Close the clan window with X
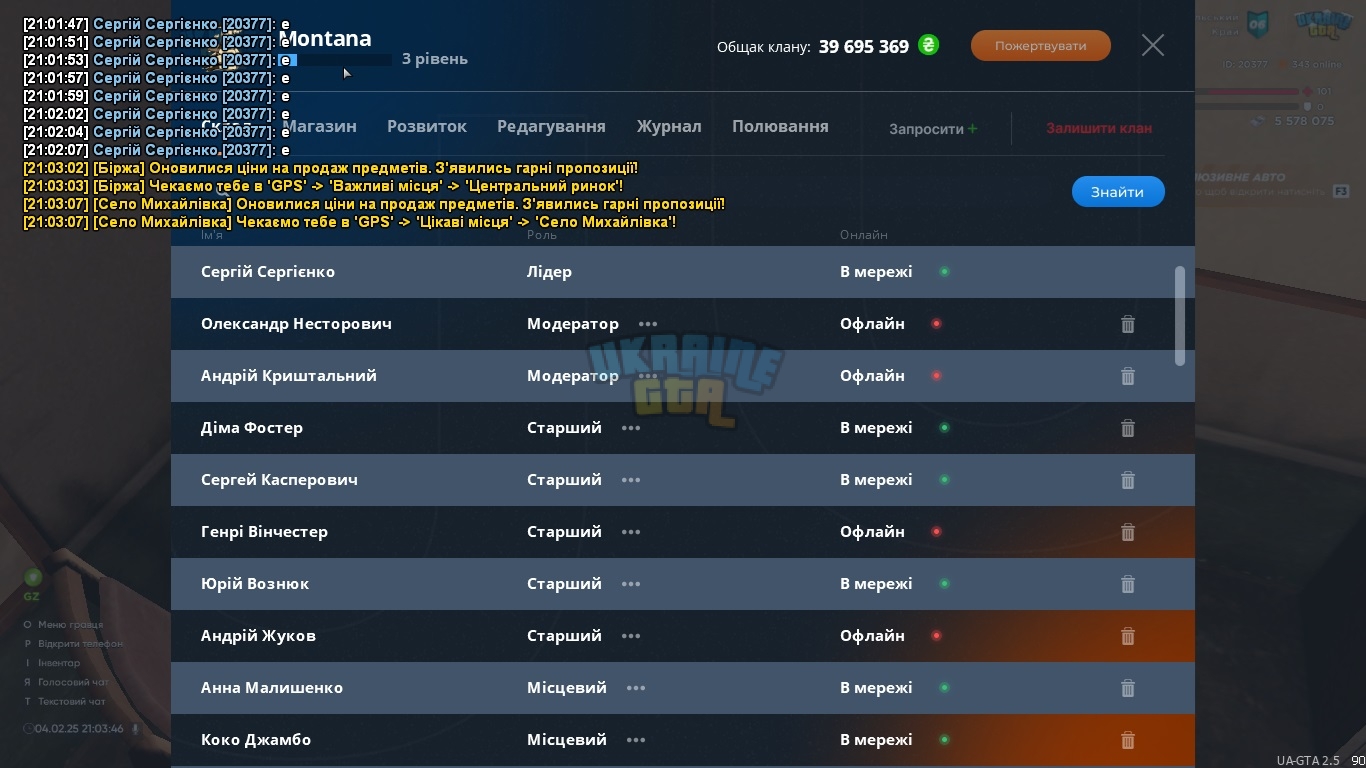The width and height of the screenshot is (1366, 768). point(1153,45)
